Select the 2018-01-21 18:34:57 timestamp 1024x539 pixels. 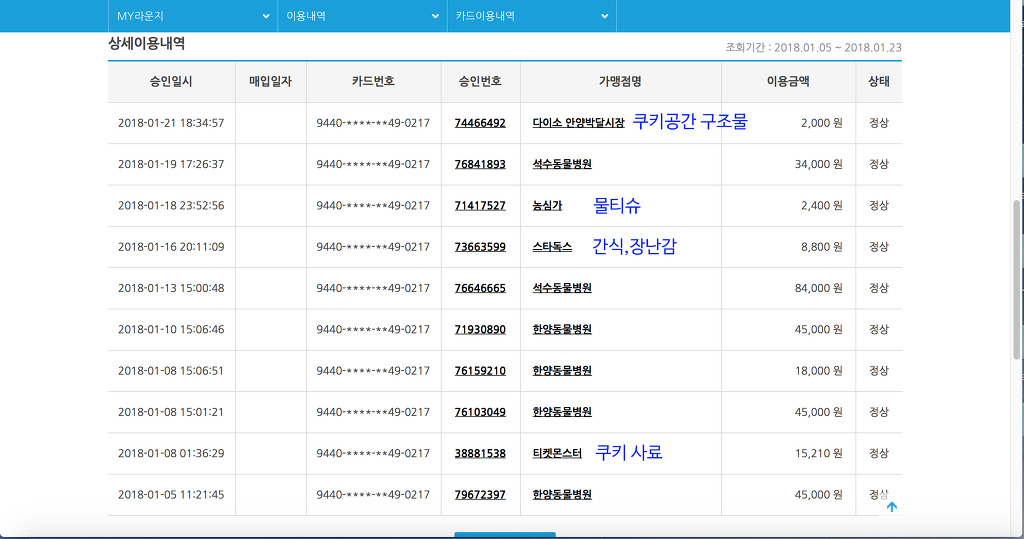(171, 123)
